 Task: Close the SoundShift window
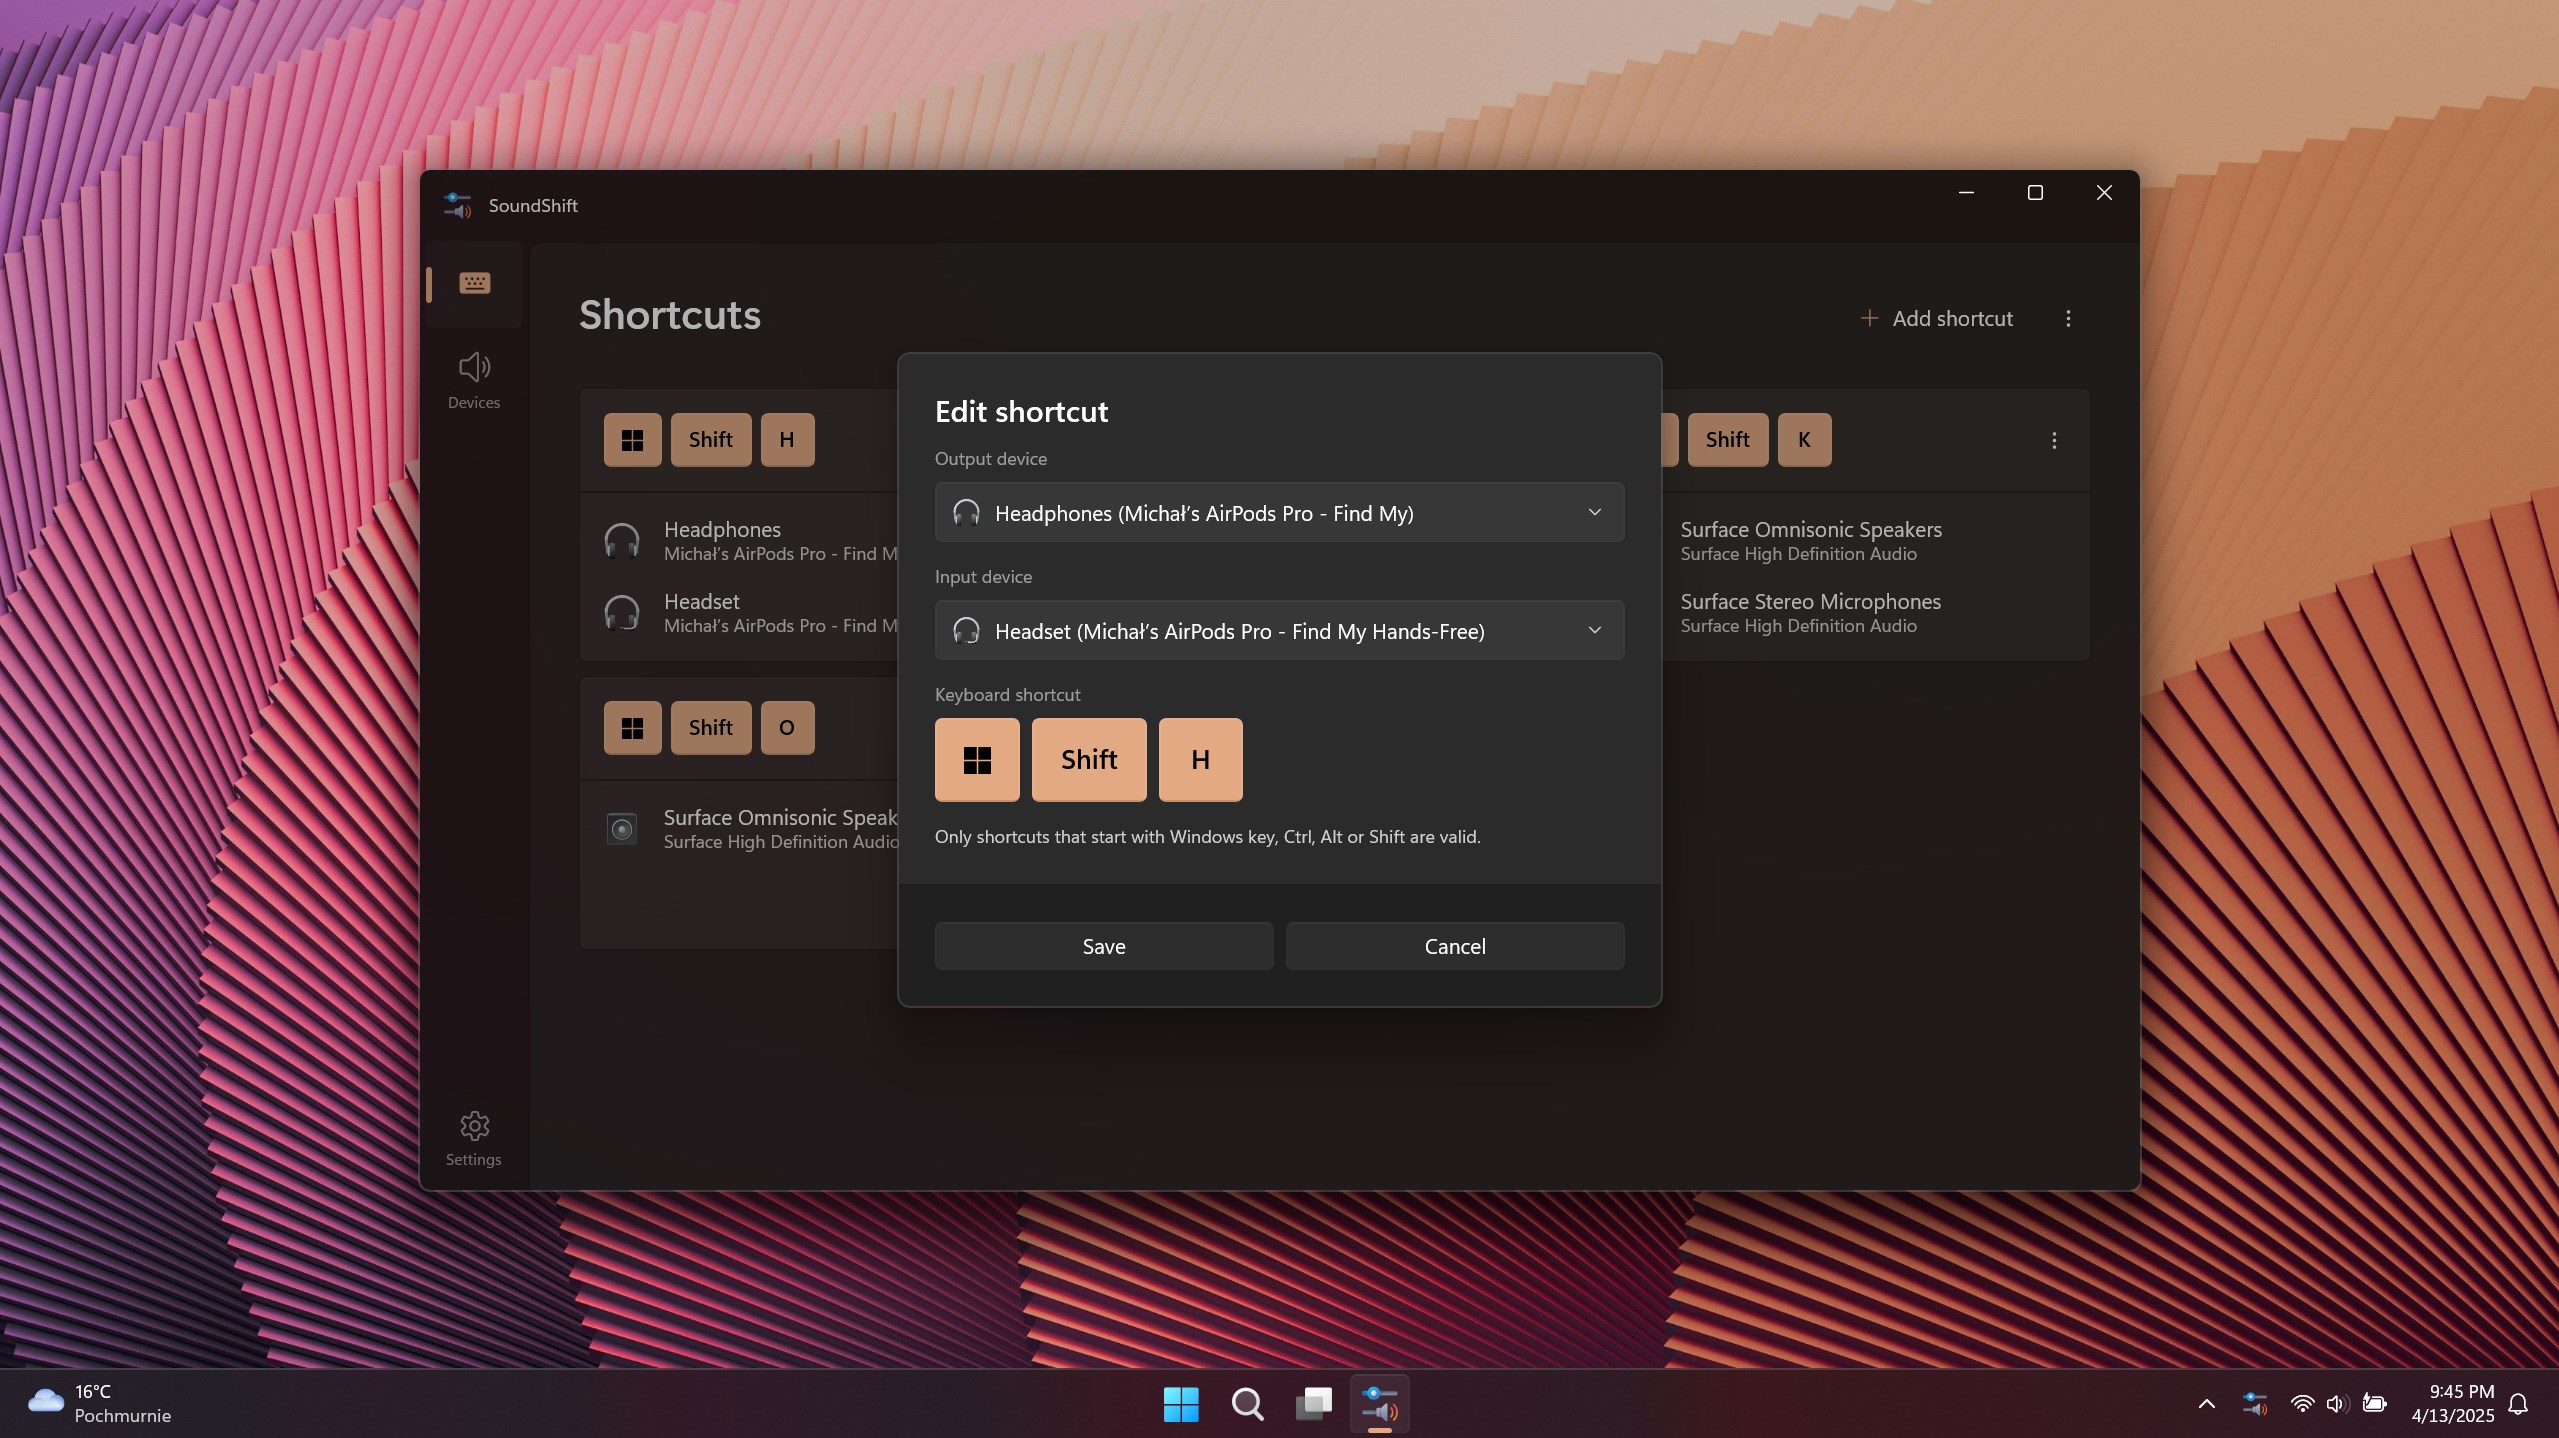[x=2104, y=192]
